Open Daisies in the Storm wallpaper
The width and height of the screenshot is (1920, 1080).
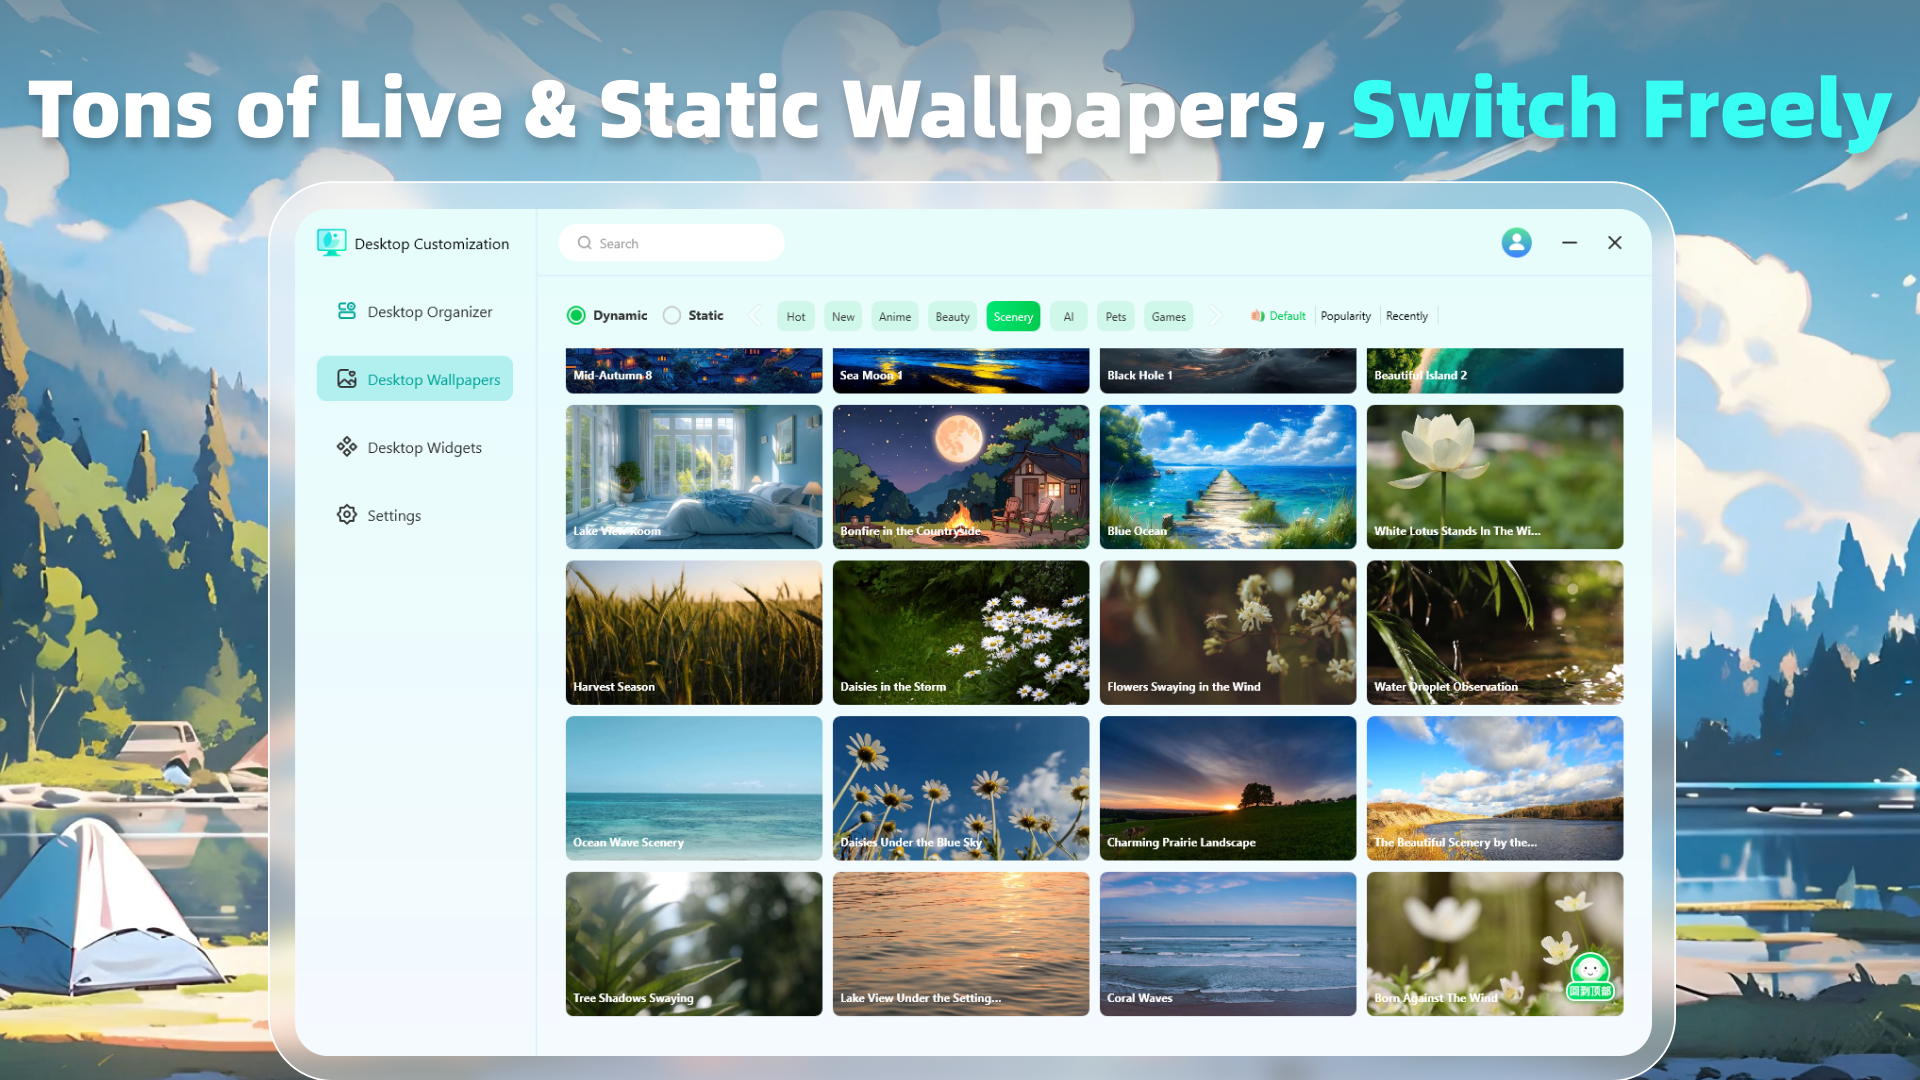[x=961, y=633]
